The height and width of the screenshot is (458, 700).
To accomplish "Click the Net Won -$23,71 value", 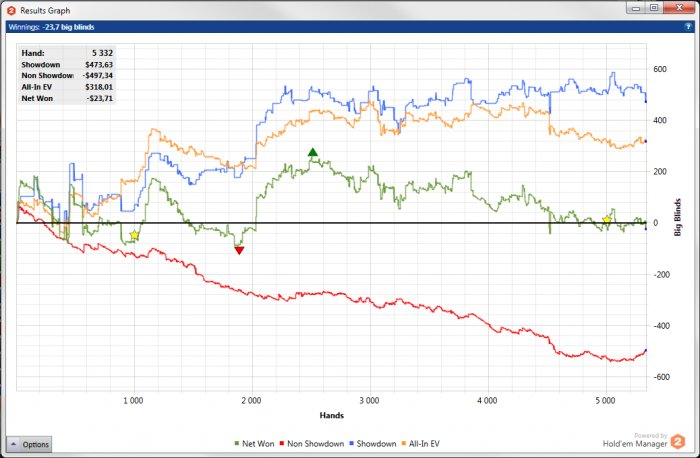I will click(100, 99).
